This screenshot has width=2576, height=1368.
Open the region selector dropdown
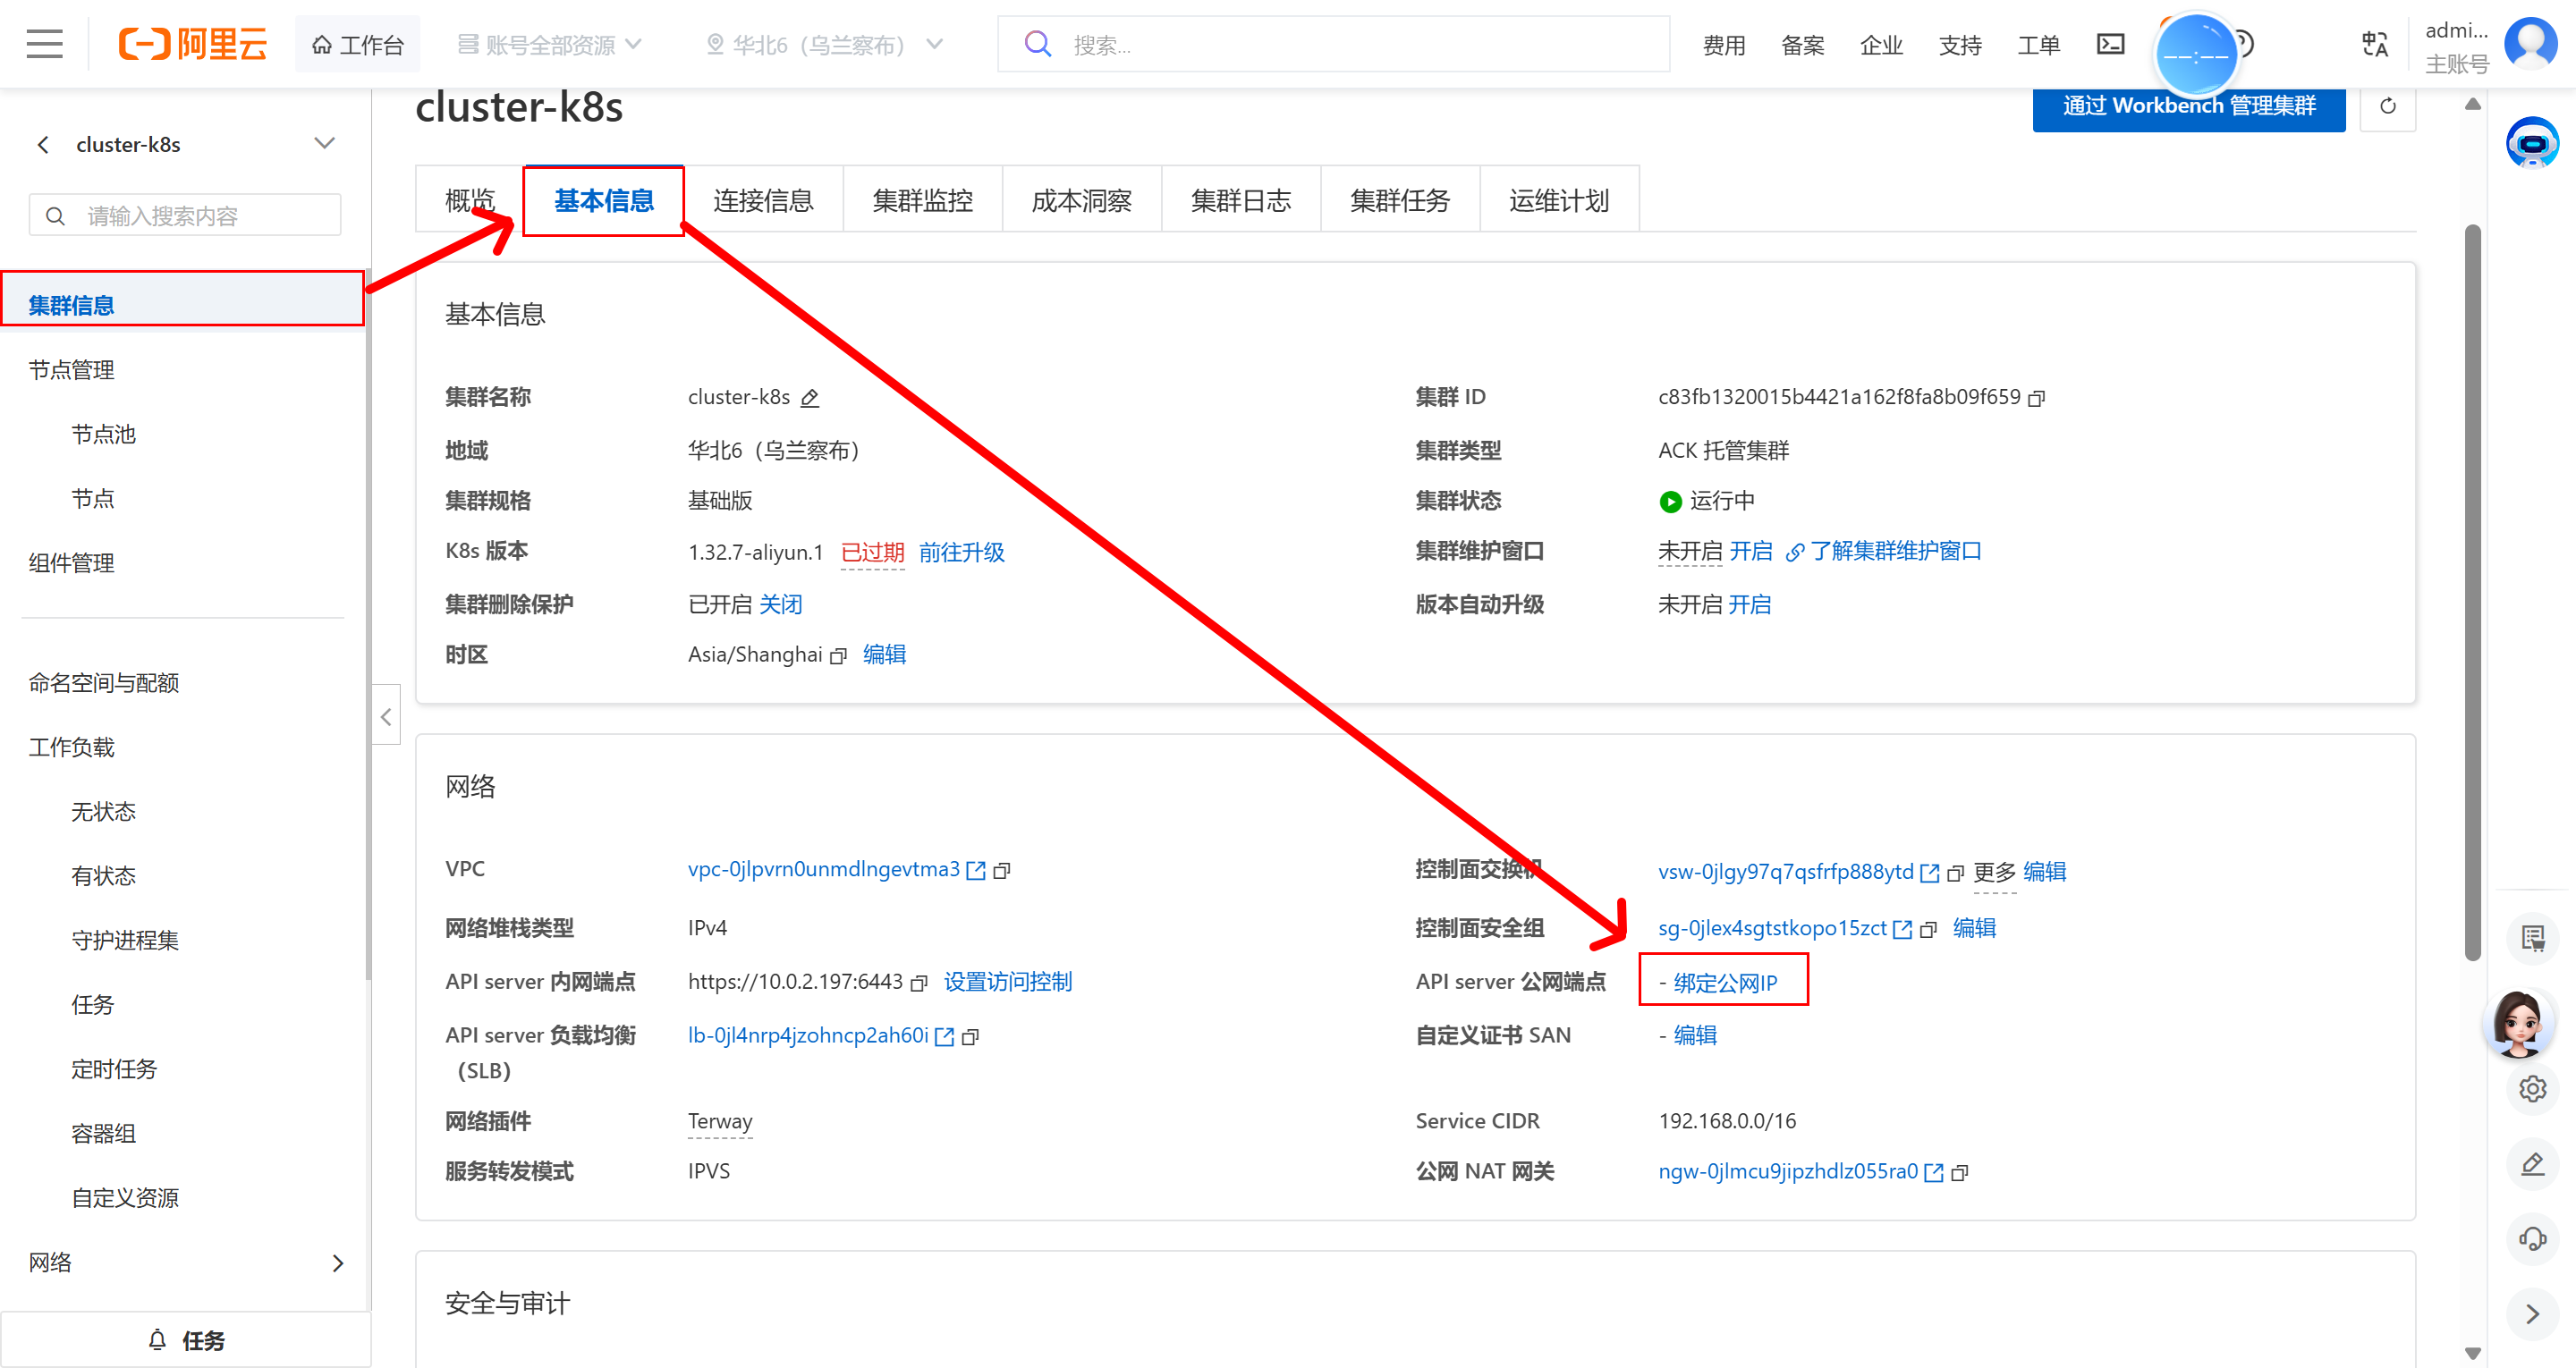tap(823, 44)
